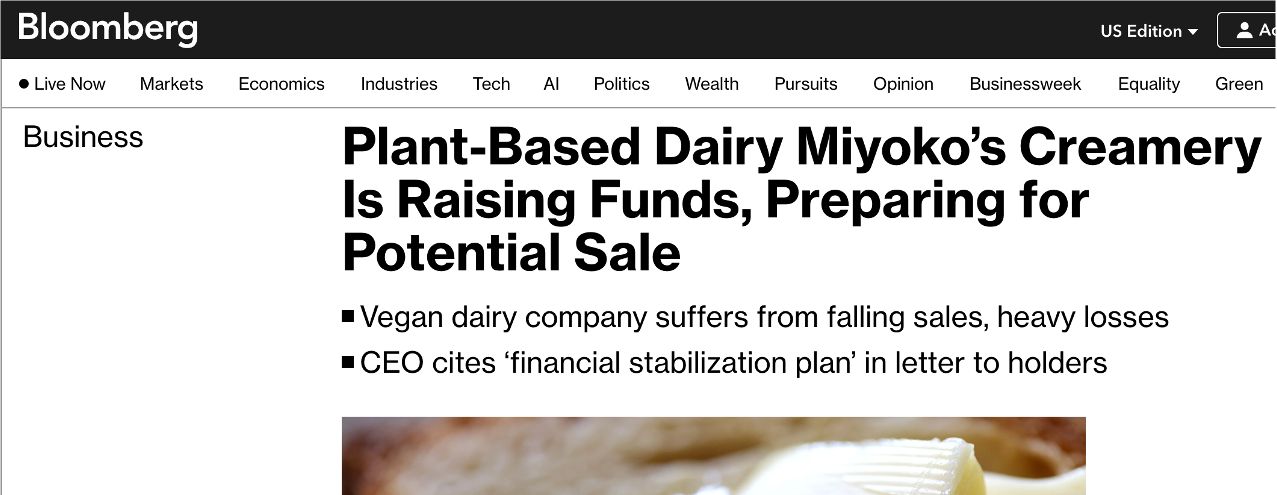Select Businessweek in the navigation bar

(x=1025, y=84)
